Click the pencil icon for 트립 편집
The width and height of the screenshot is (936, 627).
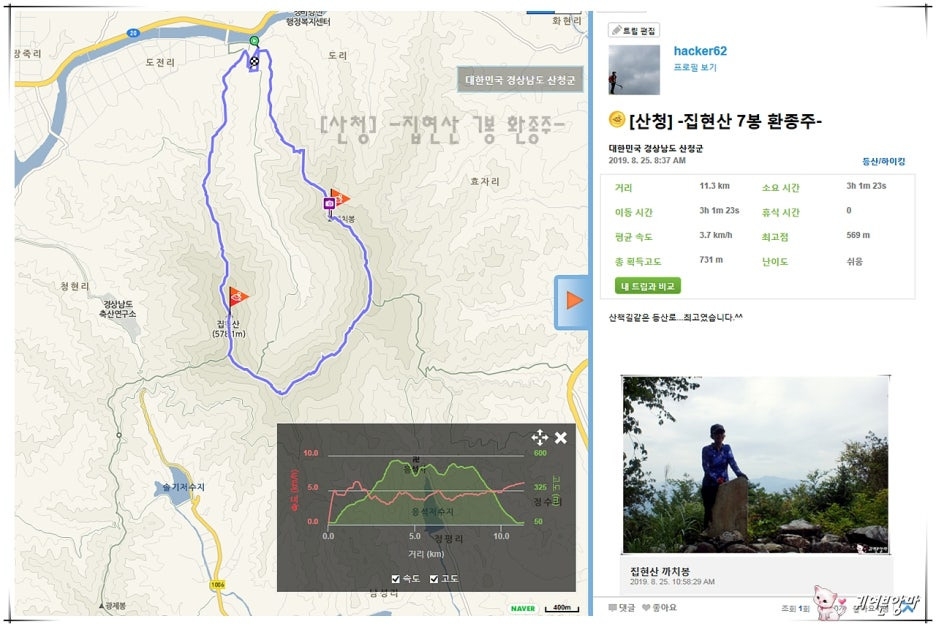tap(617, 30)
